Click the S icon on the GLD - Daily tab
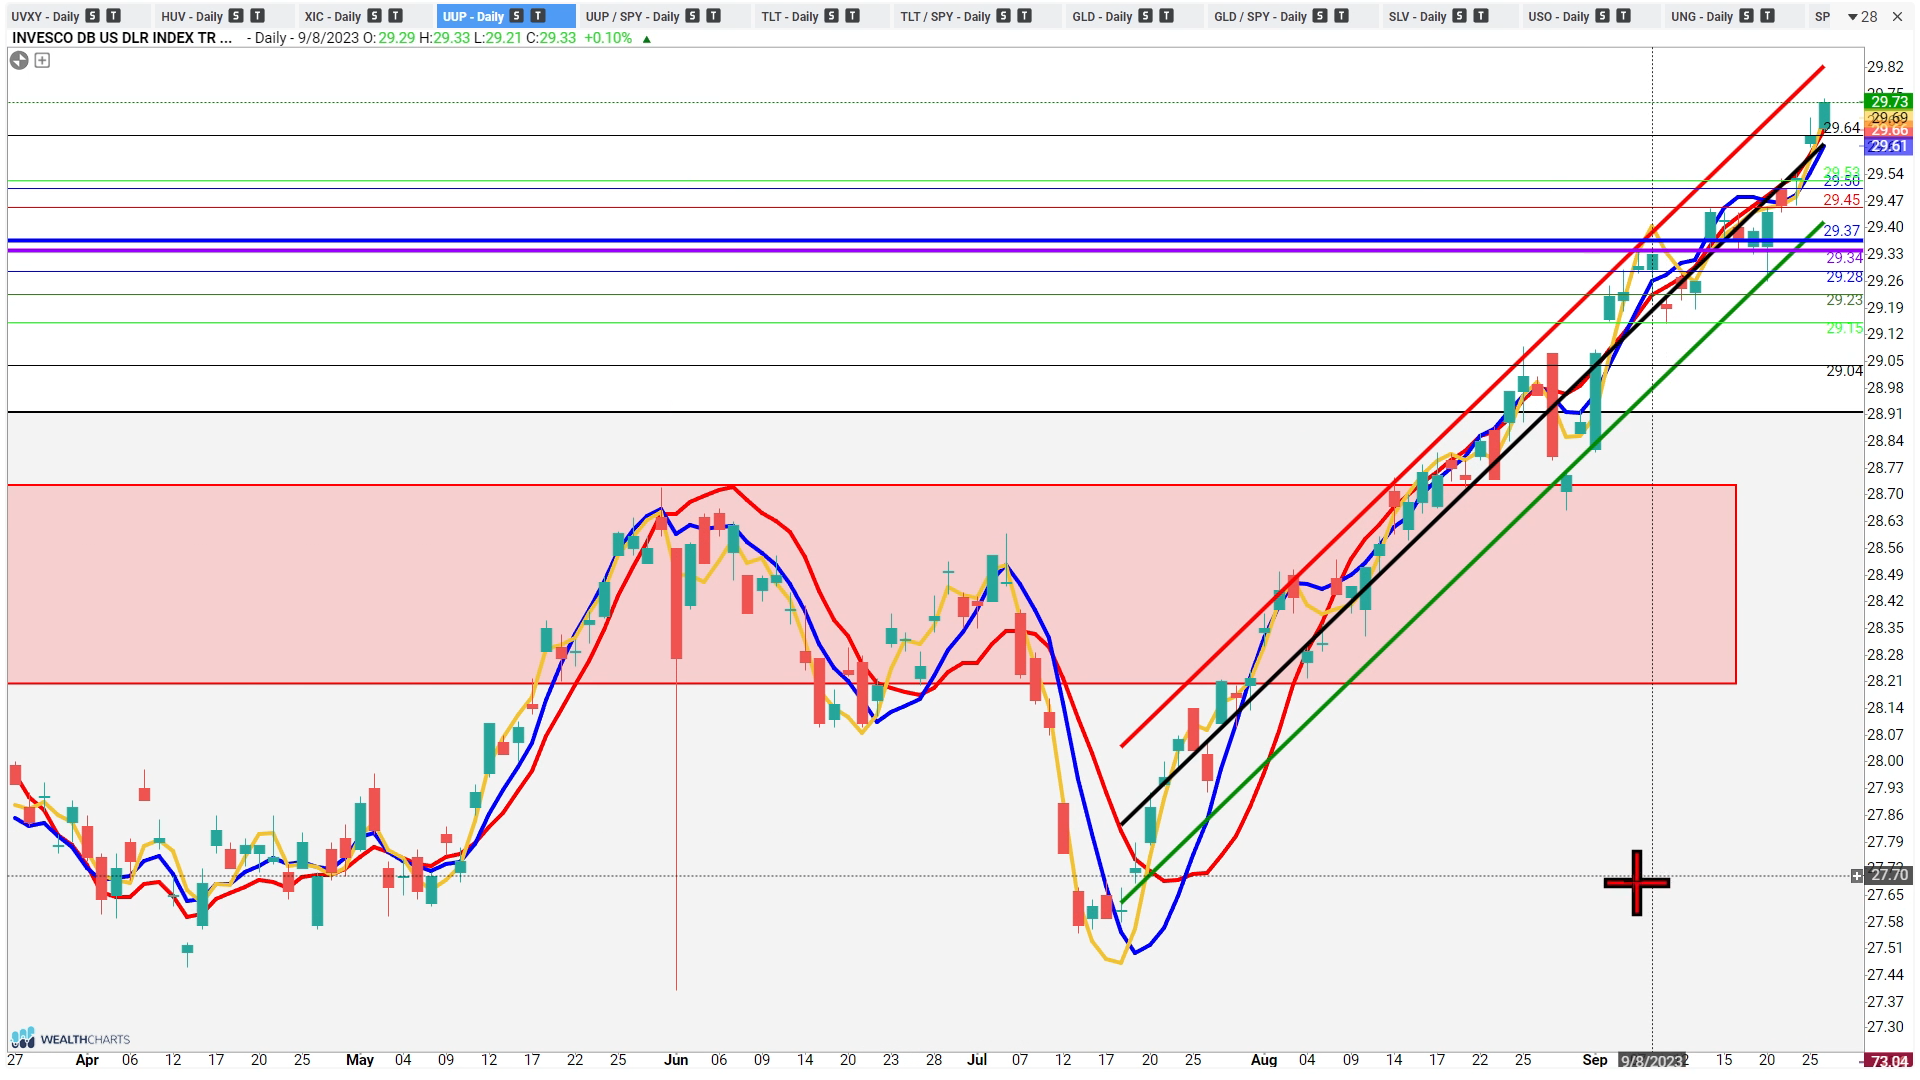 point(1145,16)
